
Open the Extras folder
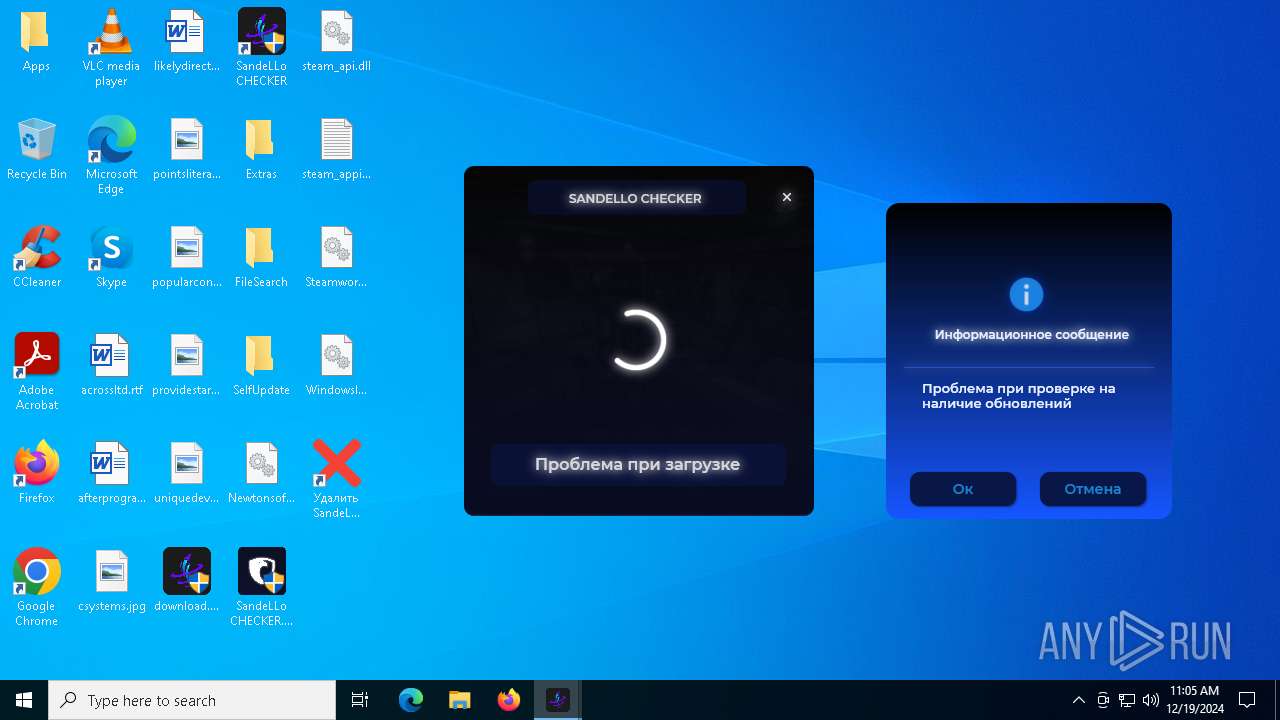[x=261, y=149]
